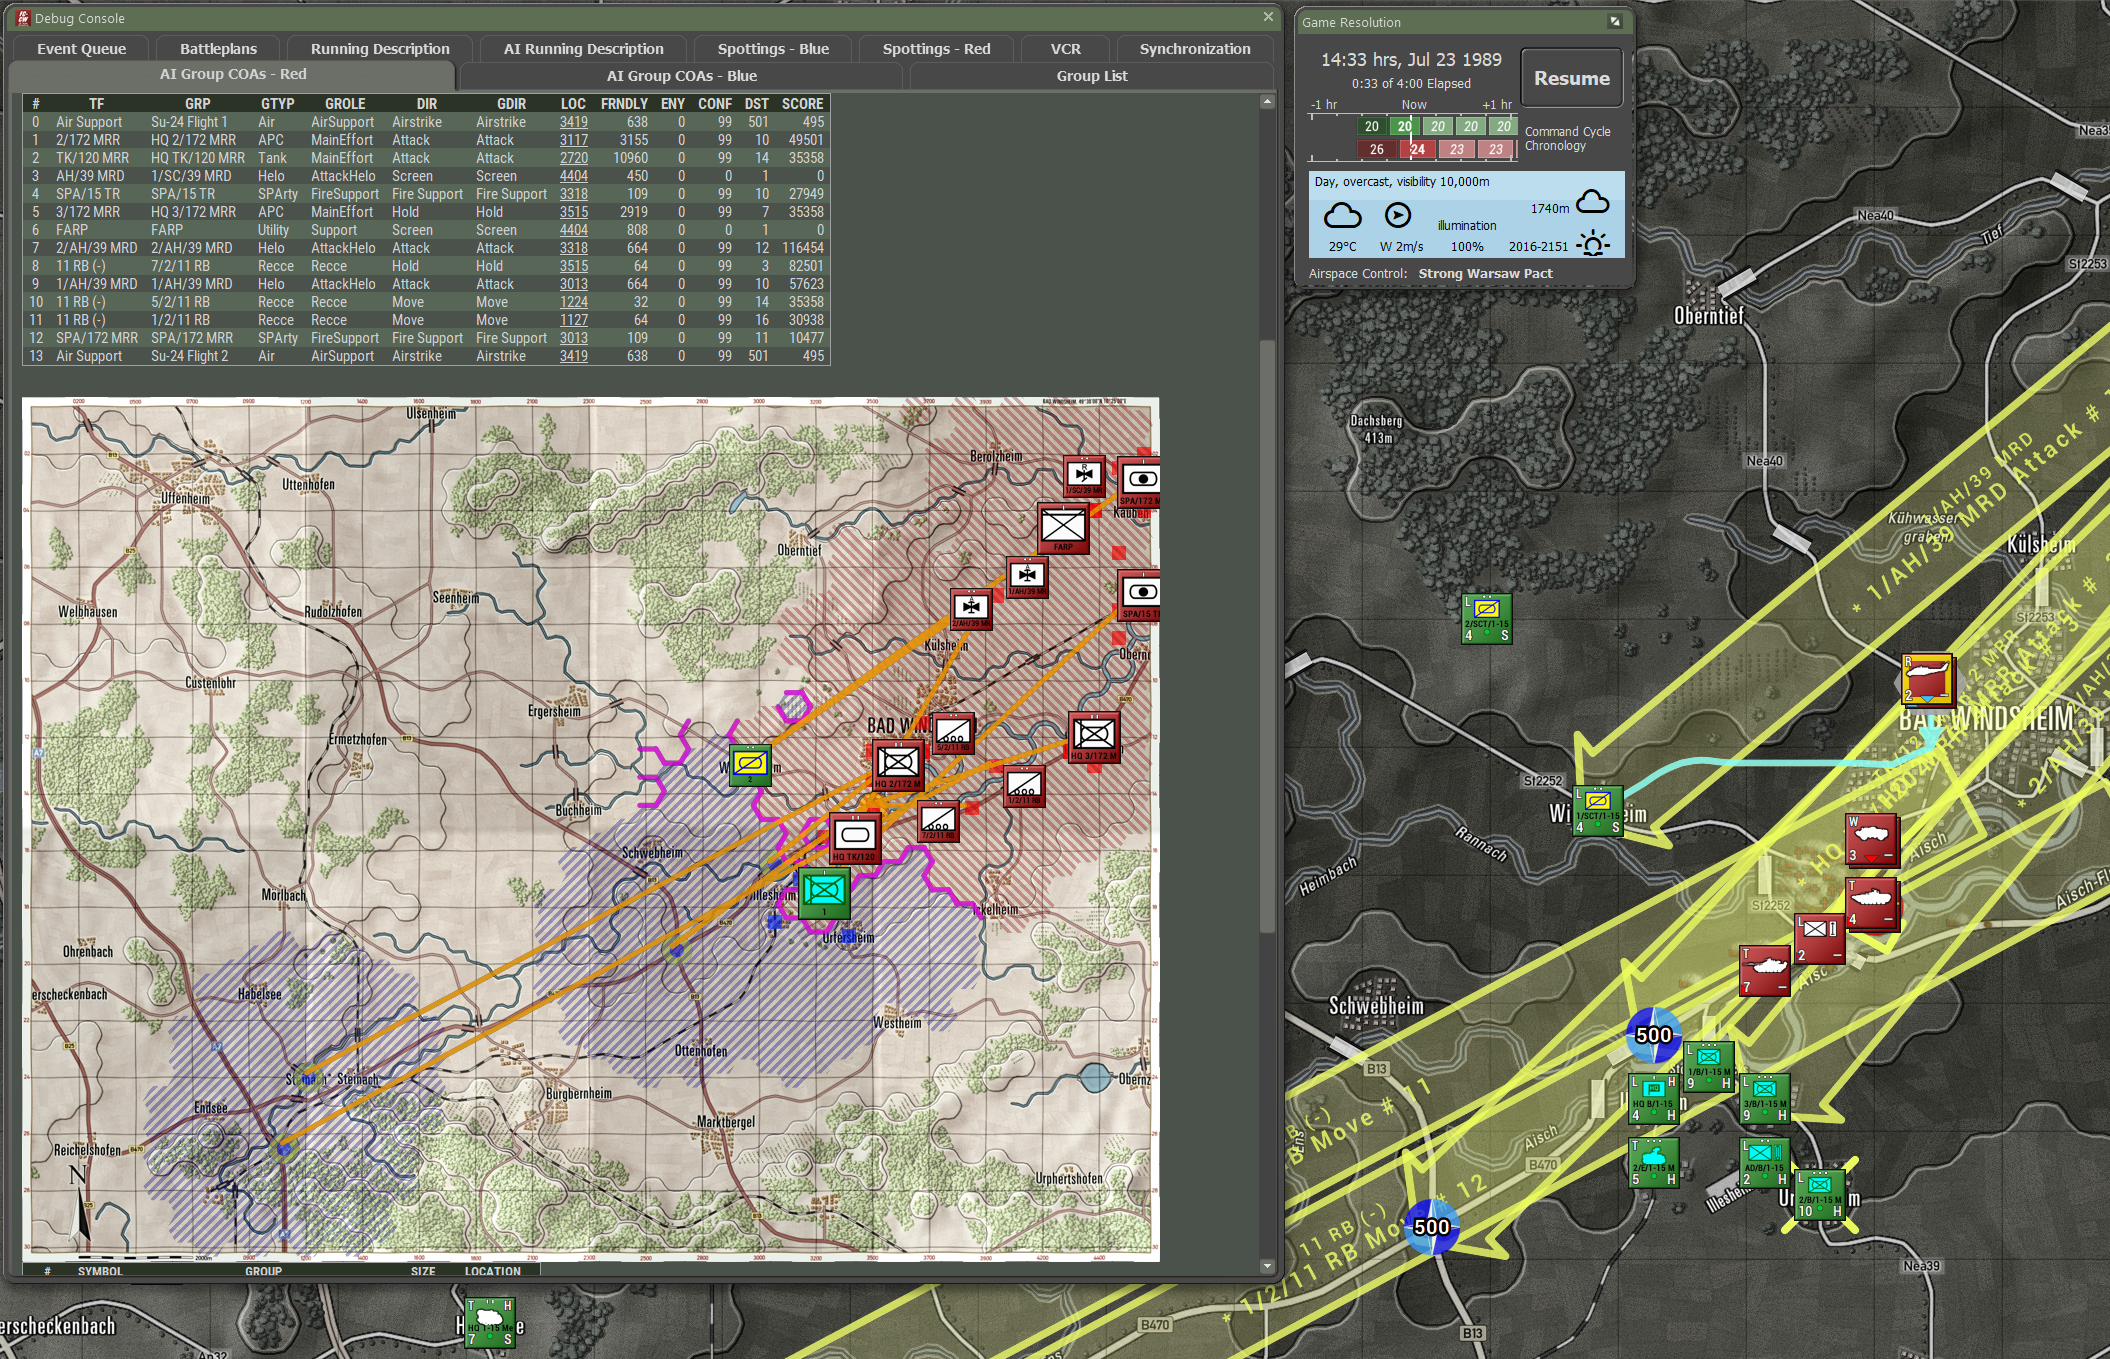Open the Group List tab
2110x1359 pixels.
point(1091,76)
